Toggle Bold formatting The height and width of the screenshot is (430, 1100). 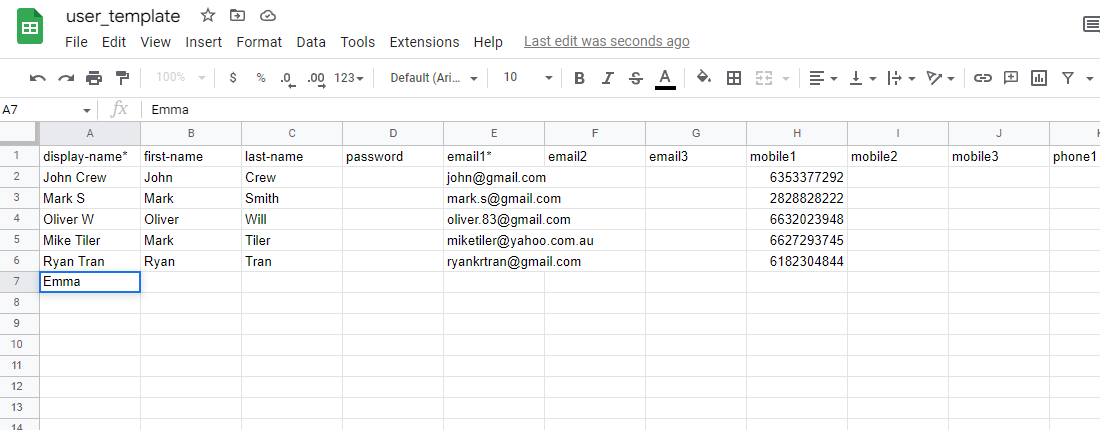(x=579, y=78)
